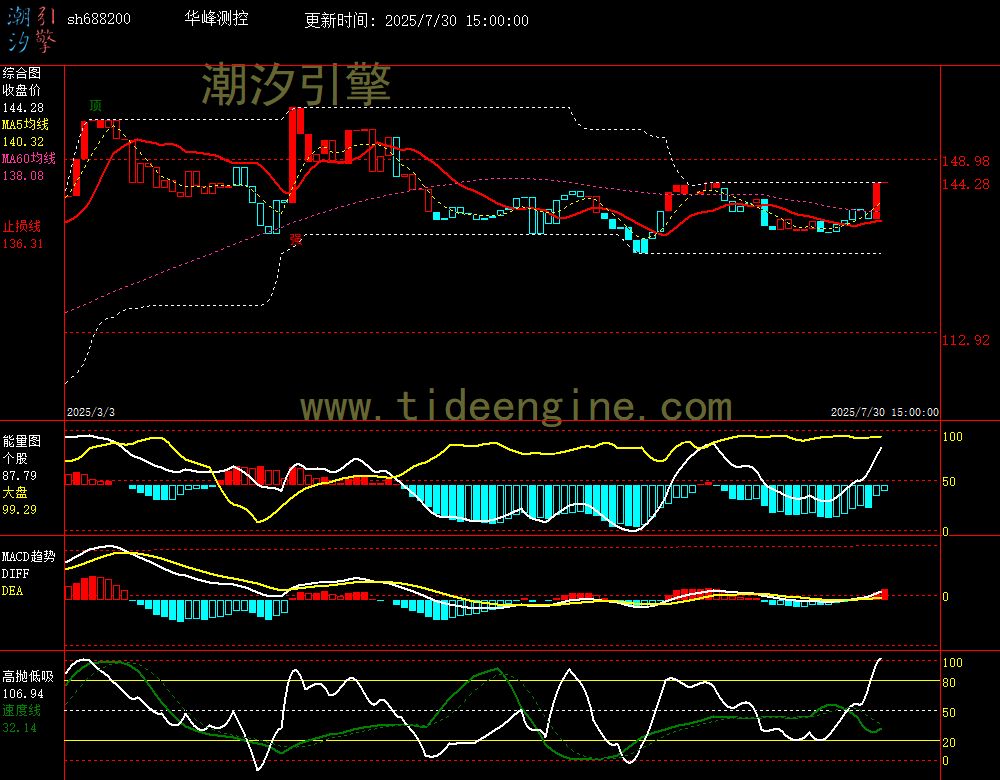1000x780 pixels.
Task: Click the 更新时间 timestamp in the header
Action: 416,20
